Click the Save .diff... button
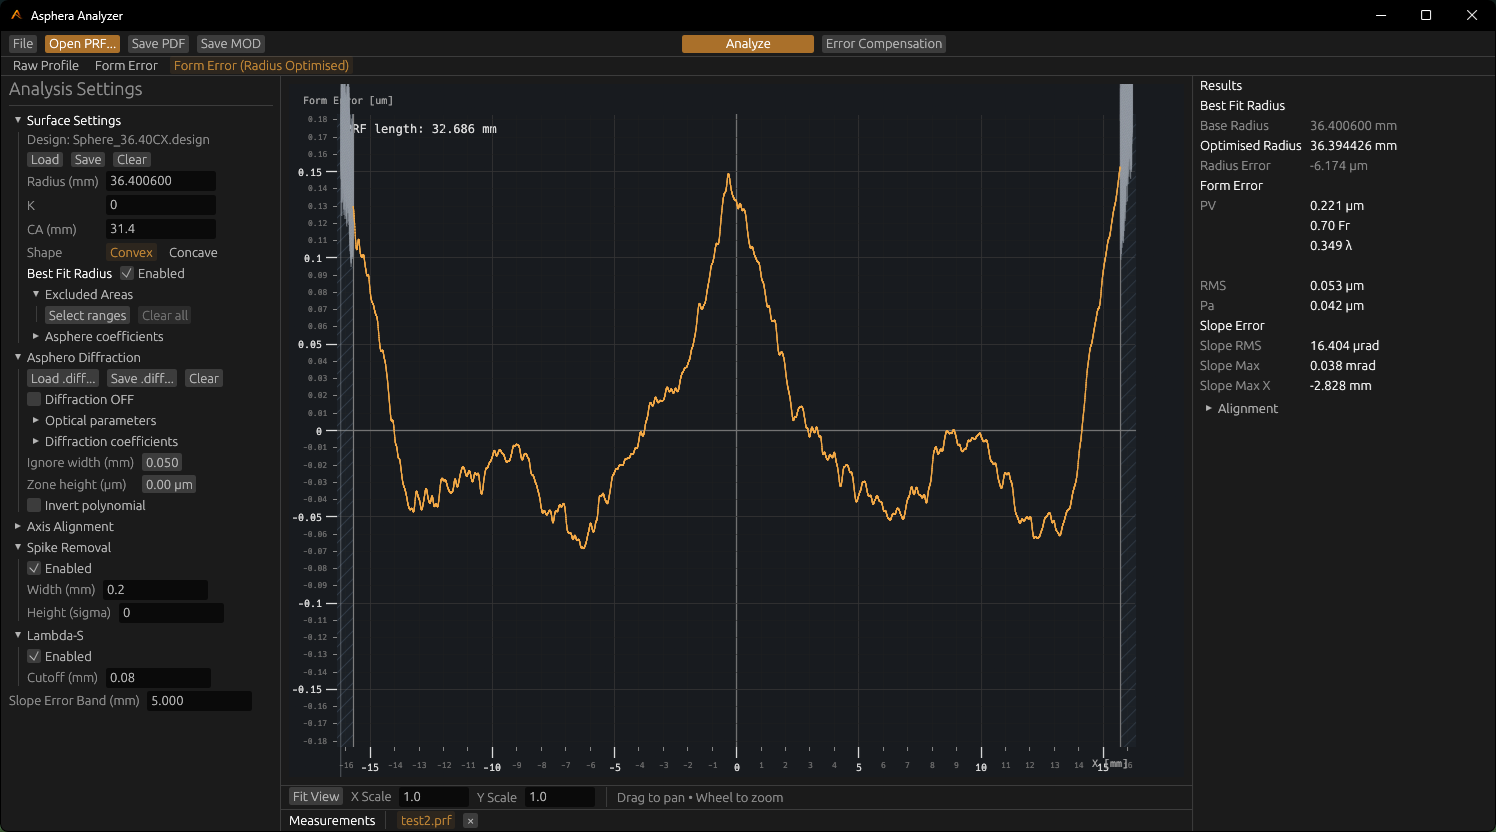The height and width of the screenshot is (832, 1496). point(142,378)
